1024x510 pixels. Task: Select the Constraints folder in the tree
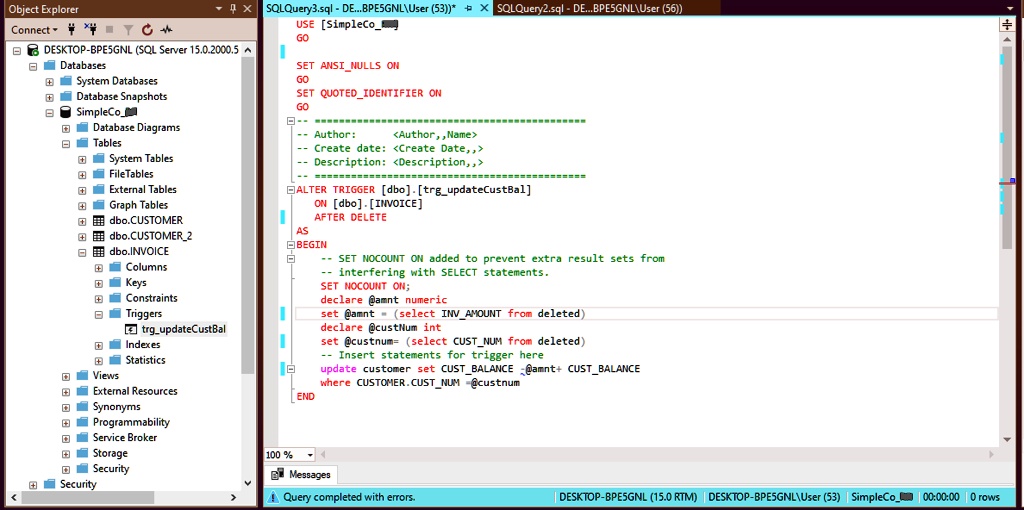[x=143, y=298]
